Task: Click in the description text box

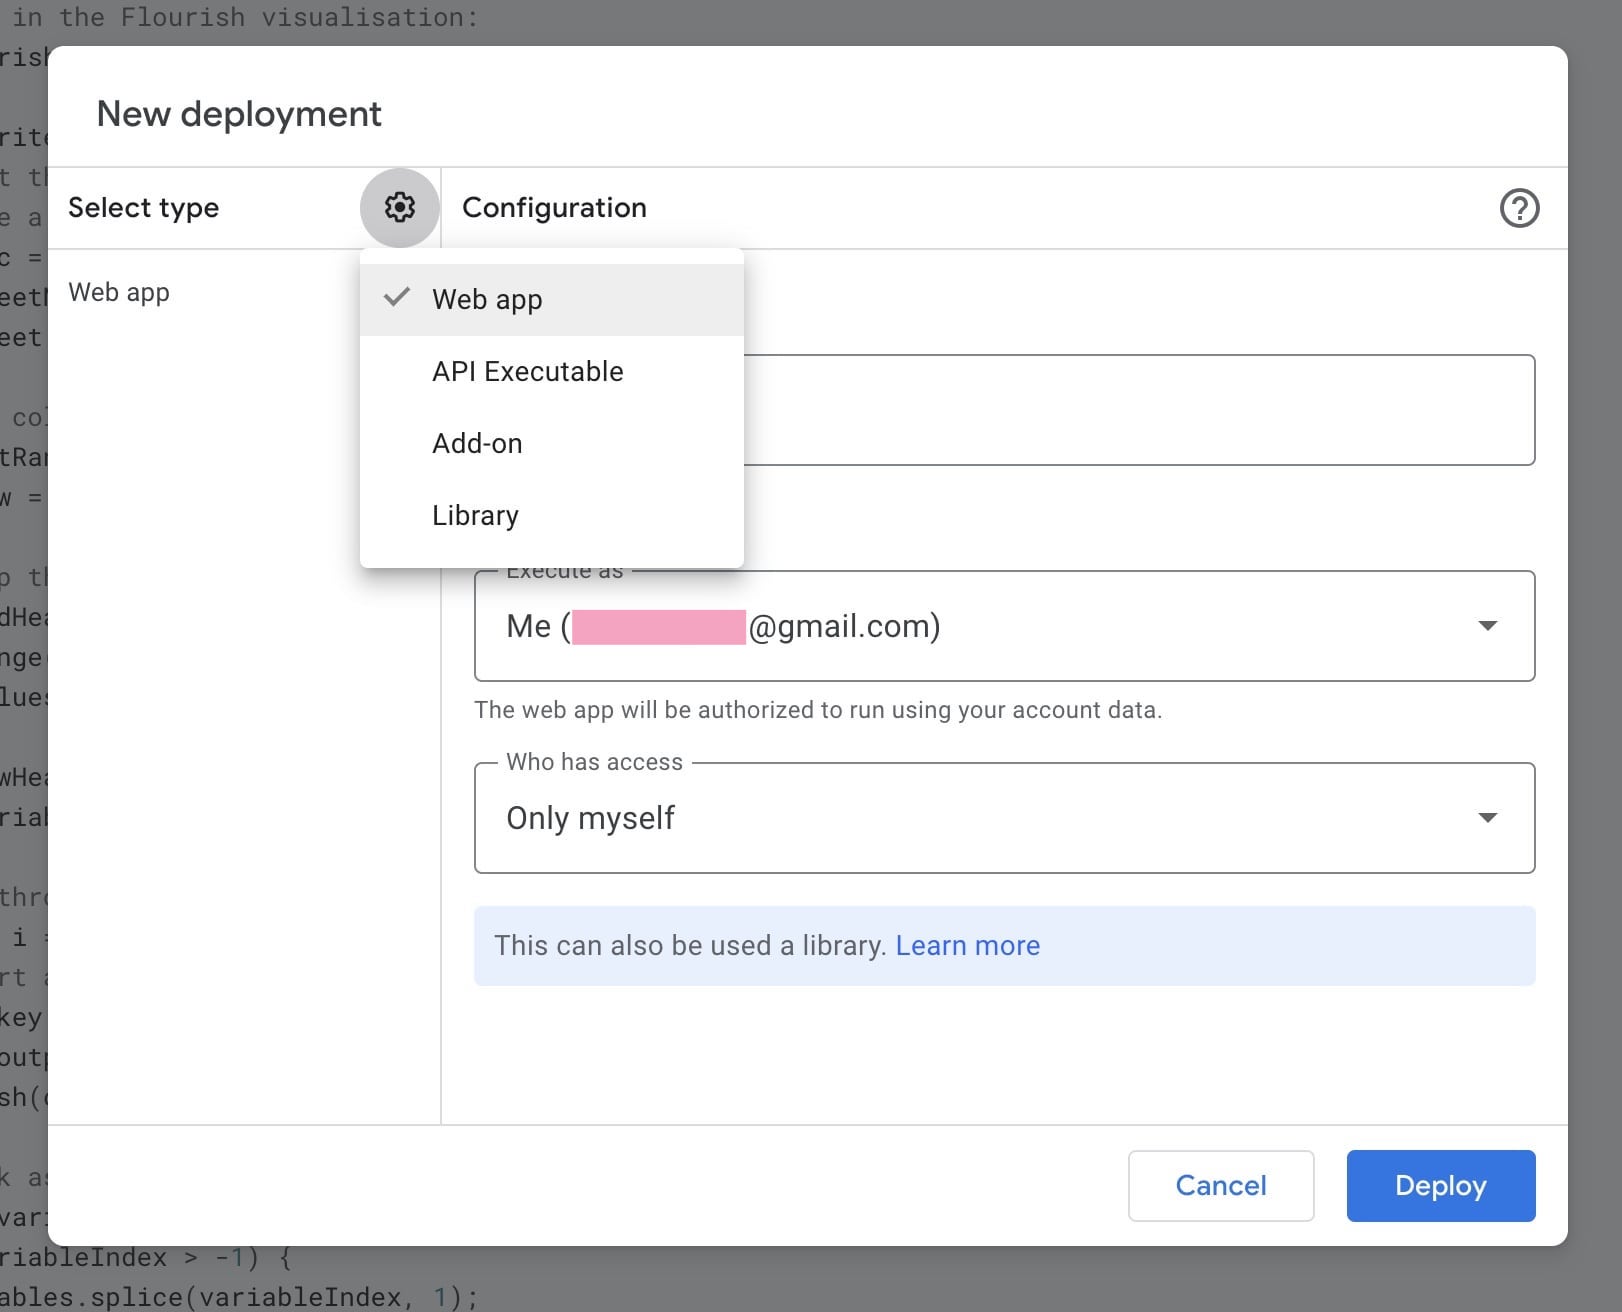Action: 1138,410
